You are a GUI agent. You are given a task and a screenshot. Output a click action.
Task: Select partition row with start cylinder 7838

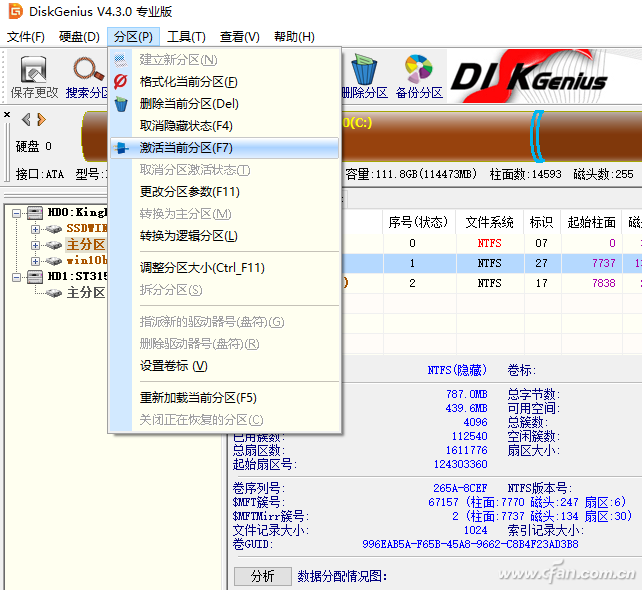click(491, 283)
